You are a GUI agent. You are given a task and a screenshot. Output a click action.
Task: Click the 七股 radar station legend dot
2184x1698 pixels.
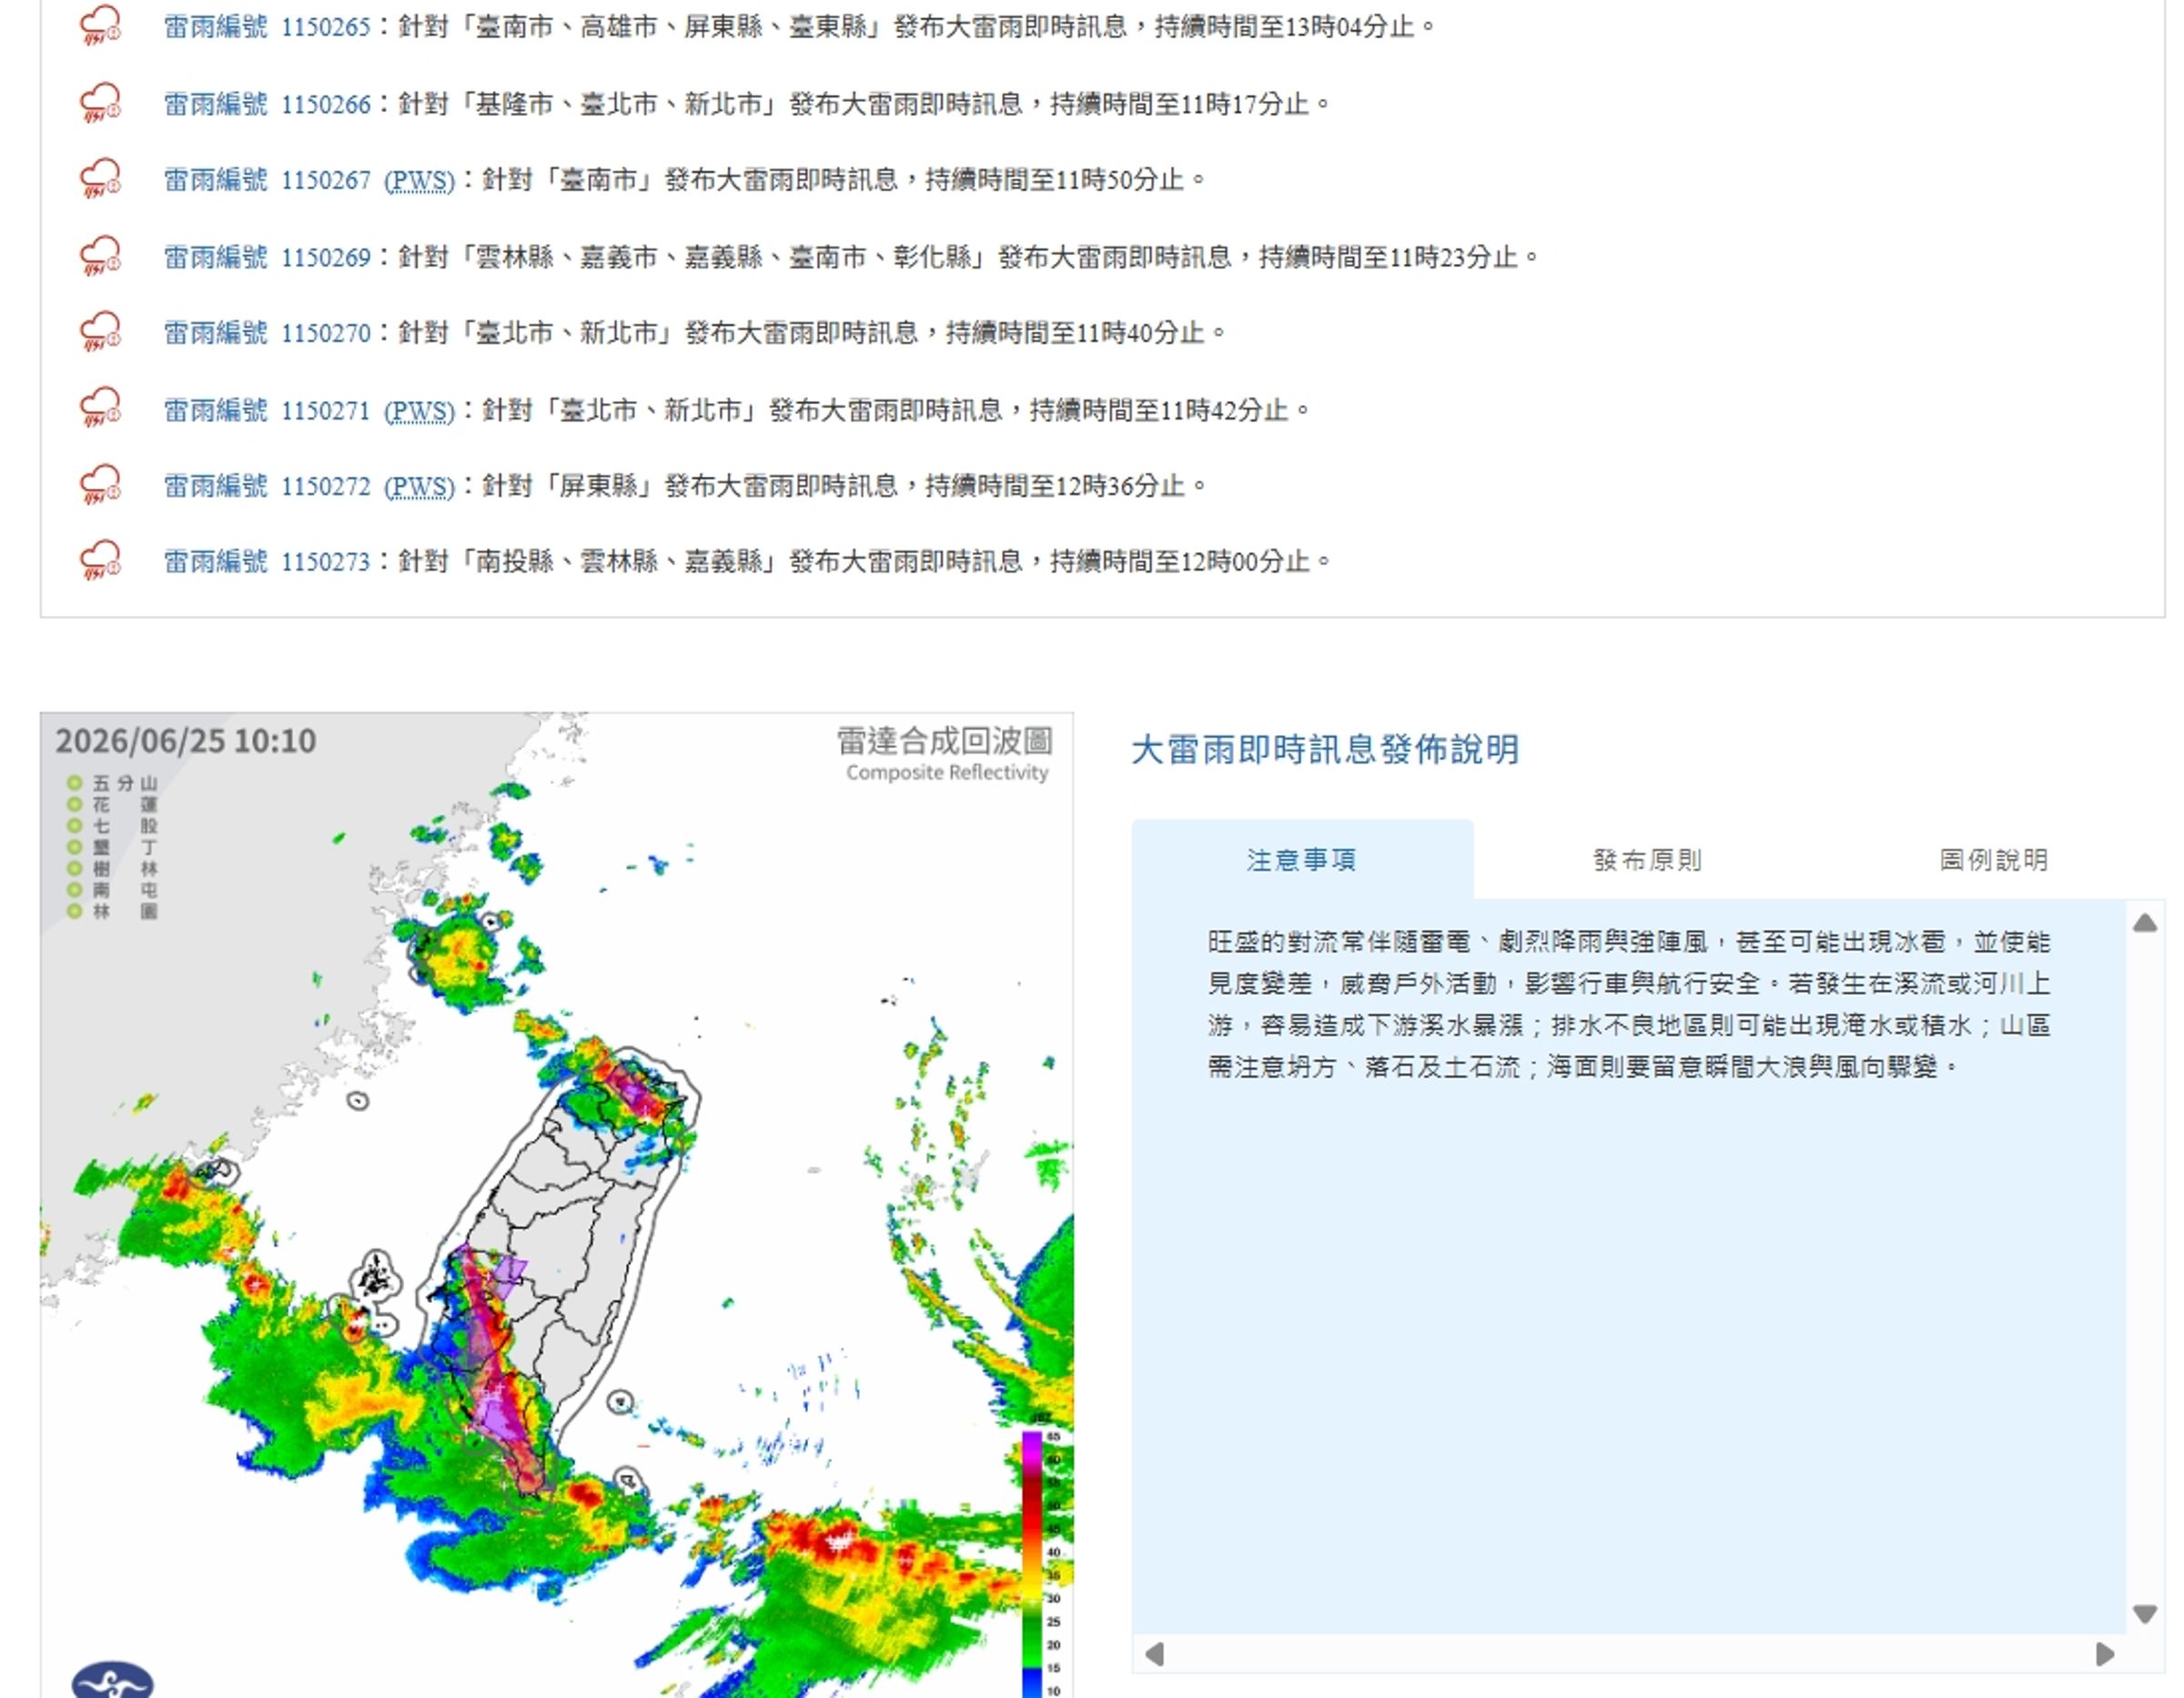[74, 826]
